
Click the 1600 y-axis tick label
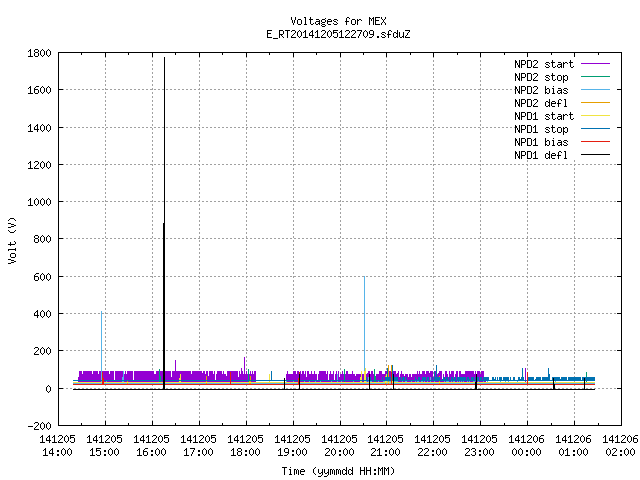[39, 90]
